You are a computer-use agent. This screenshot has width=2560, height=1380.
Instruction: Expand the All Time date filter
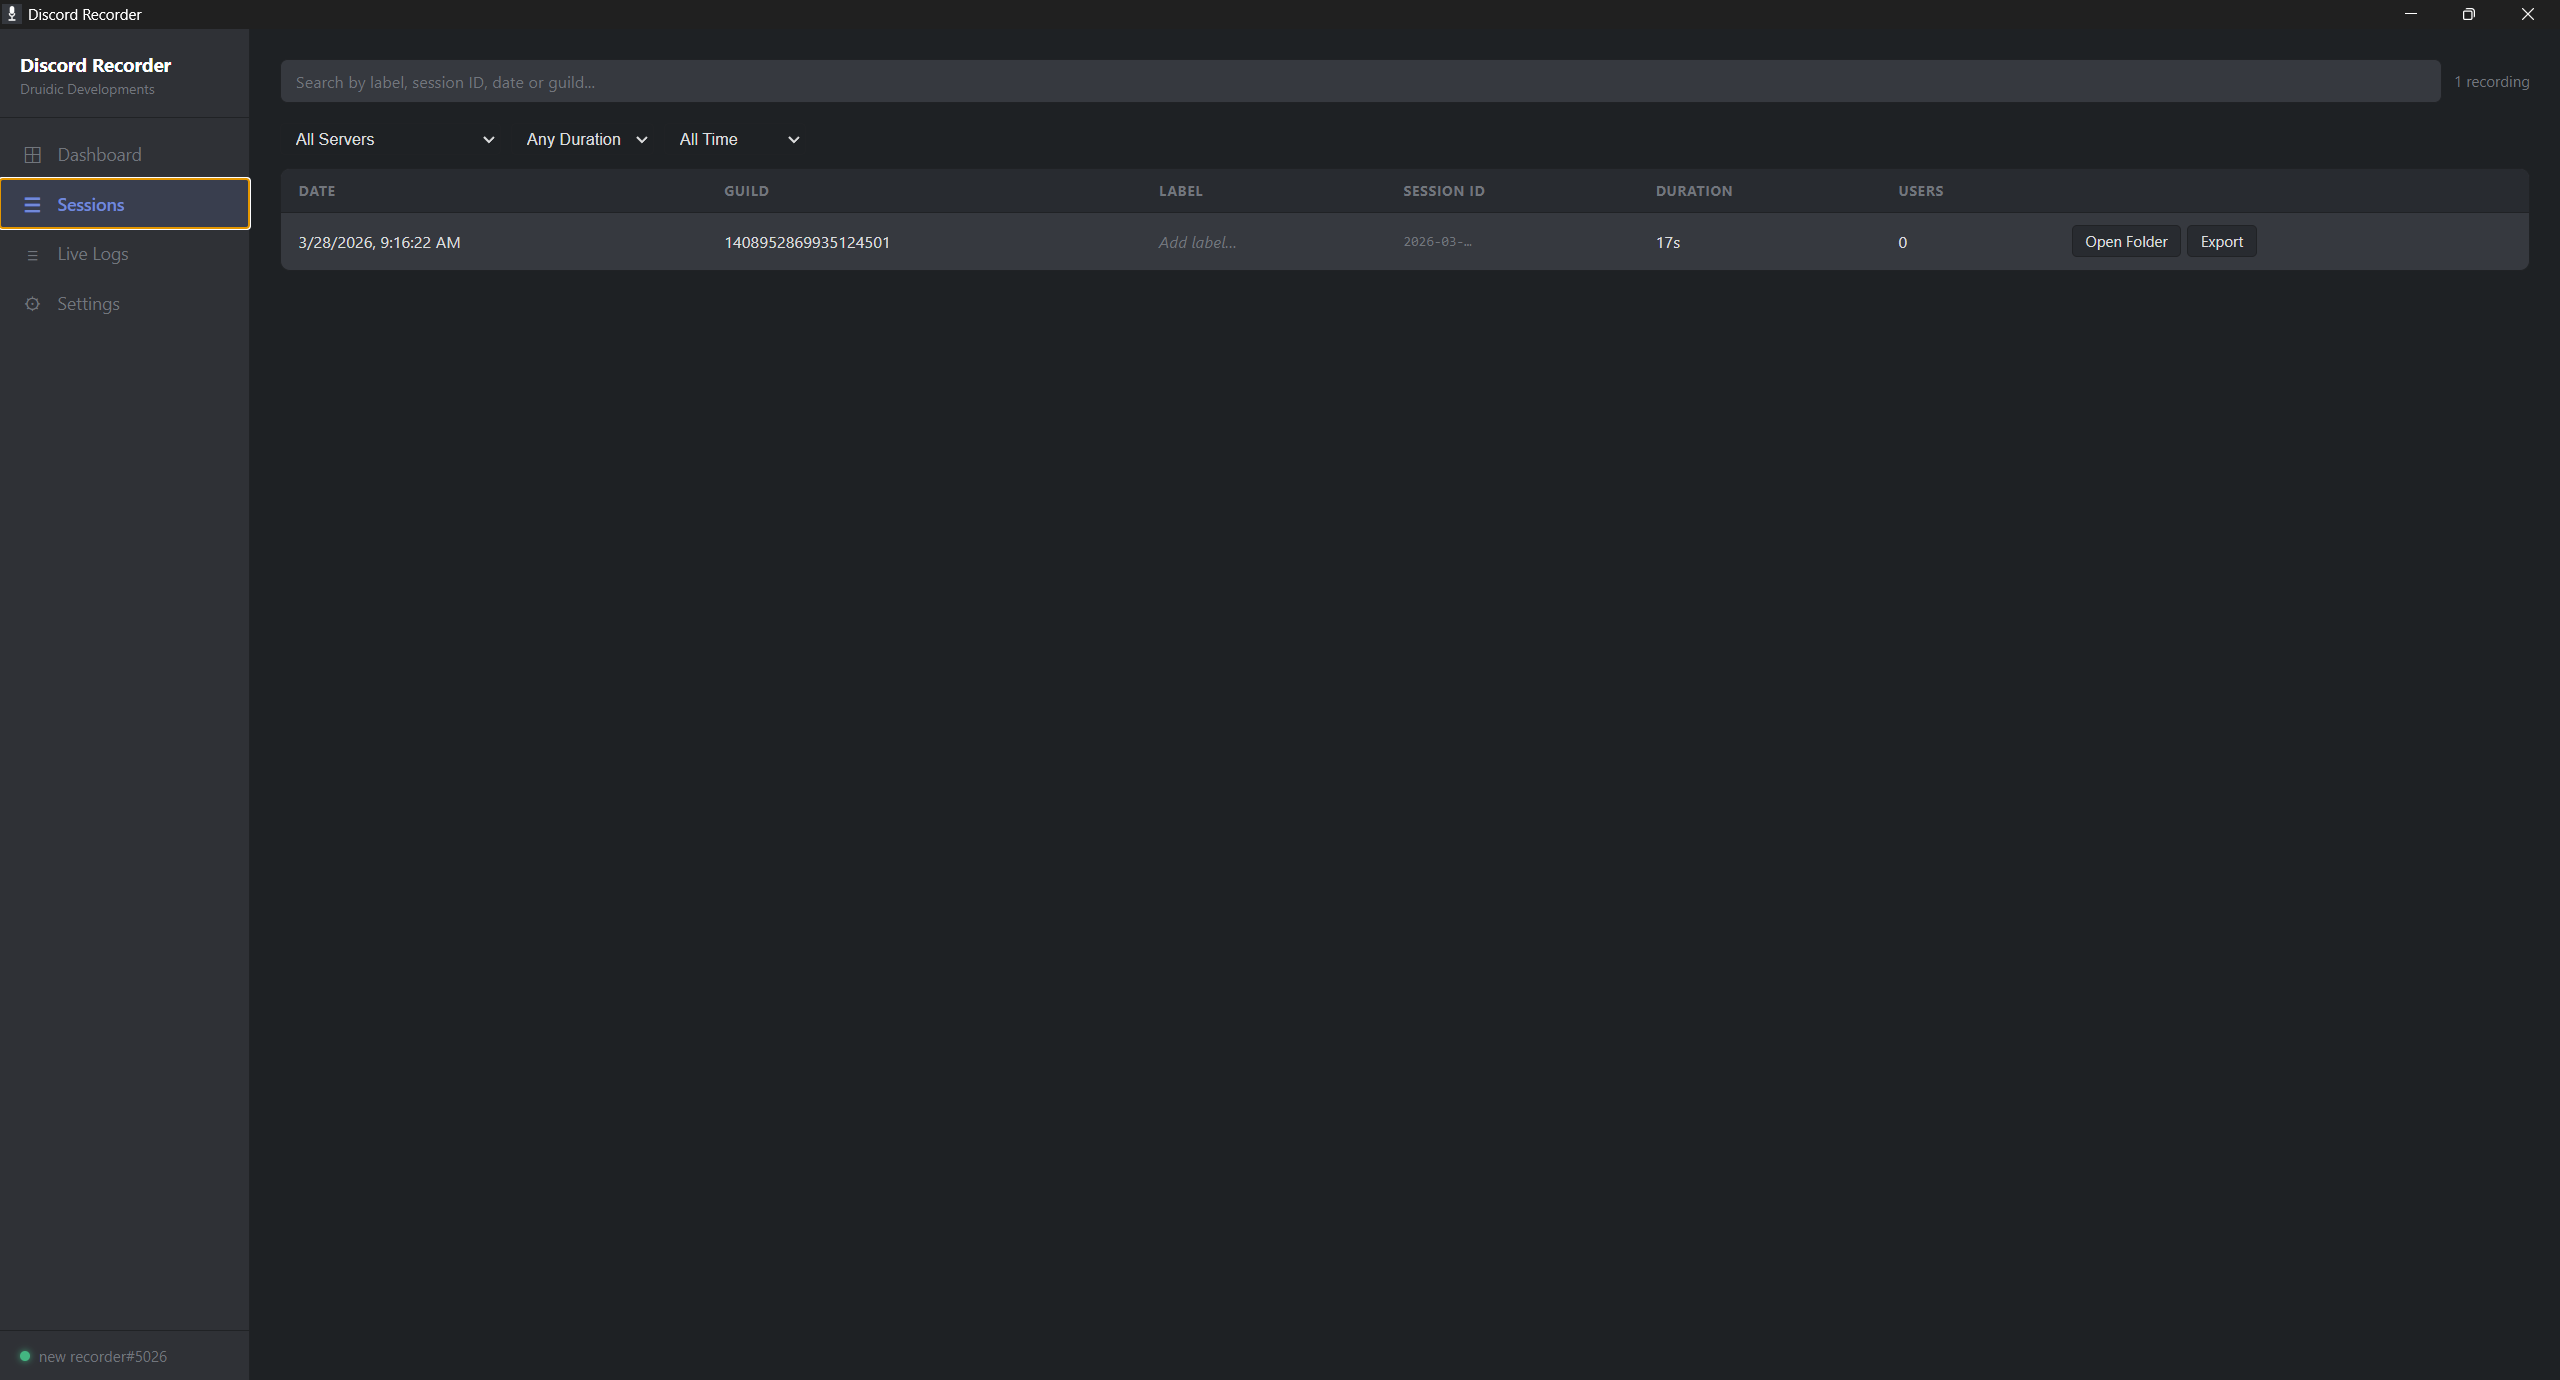[740, 139]
